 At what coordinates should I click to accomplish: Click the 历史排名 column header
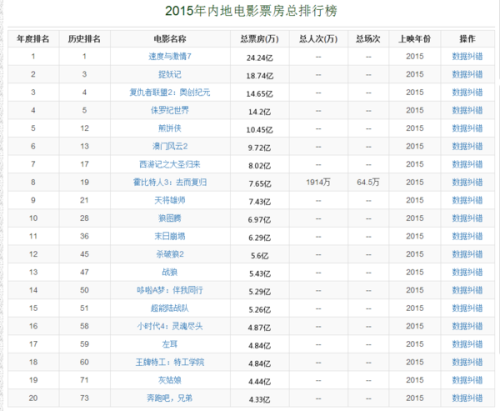tap(84, 39)
